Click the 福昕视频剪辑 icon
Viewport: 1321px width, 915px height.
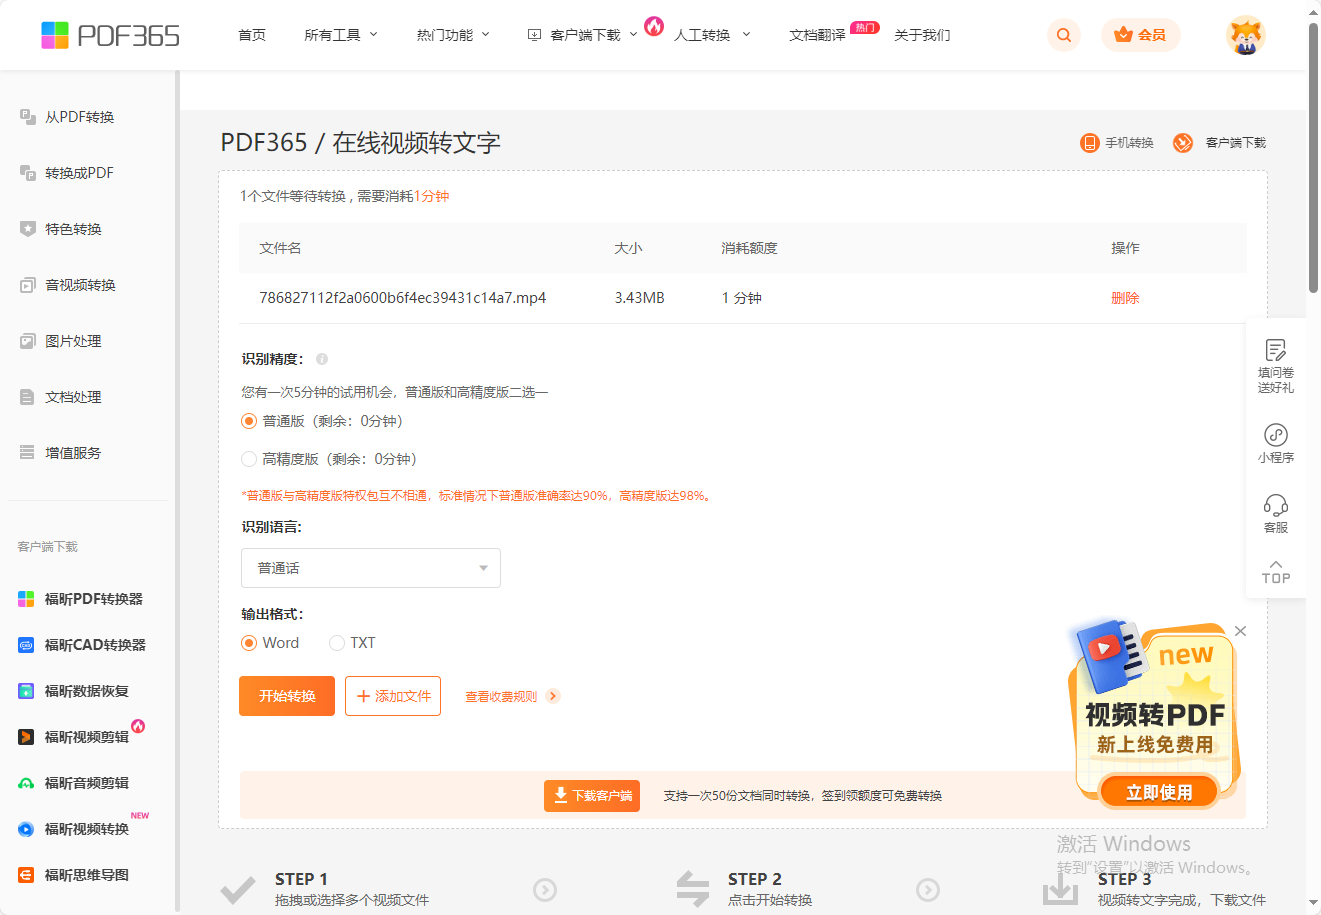point(26,737)
